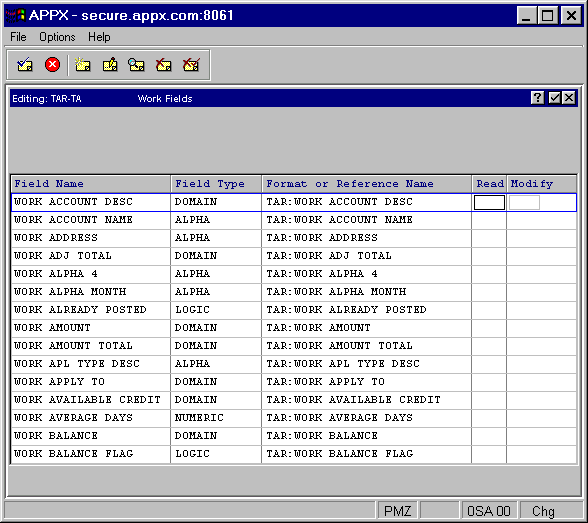Select the Change mode pencil icon

point(110,65)
